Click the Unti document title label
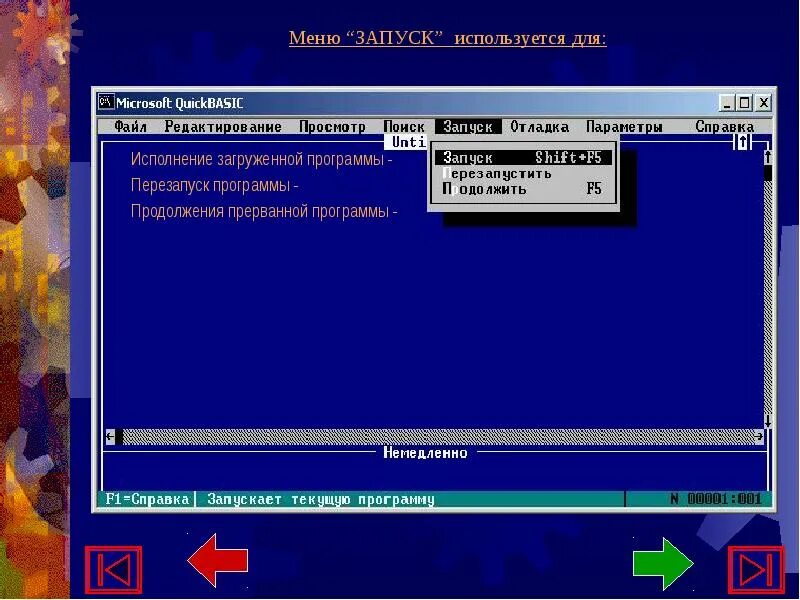The height and width of the screenshot is (600, 800). (408, 142)
